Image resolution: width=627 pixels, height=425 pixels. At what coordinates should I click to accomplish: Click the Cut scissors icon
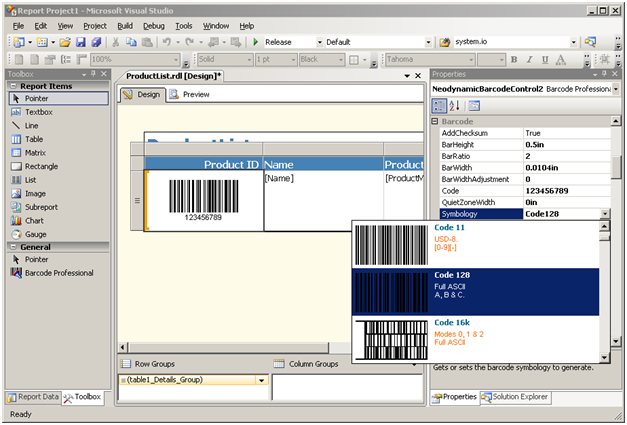click(x=116, y=42)
